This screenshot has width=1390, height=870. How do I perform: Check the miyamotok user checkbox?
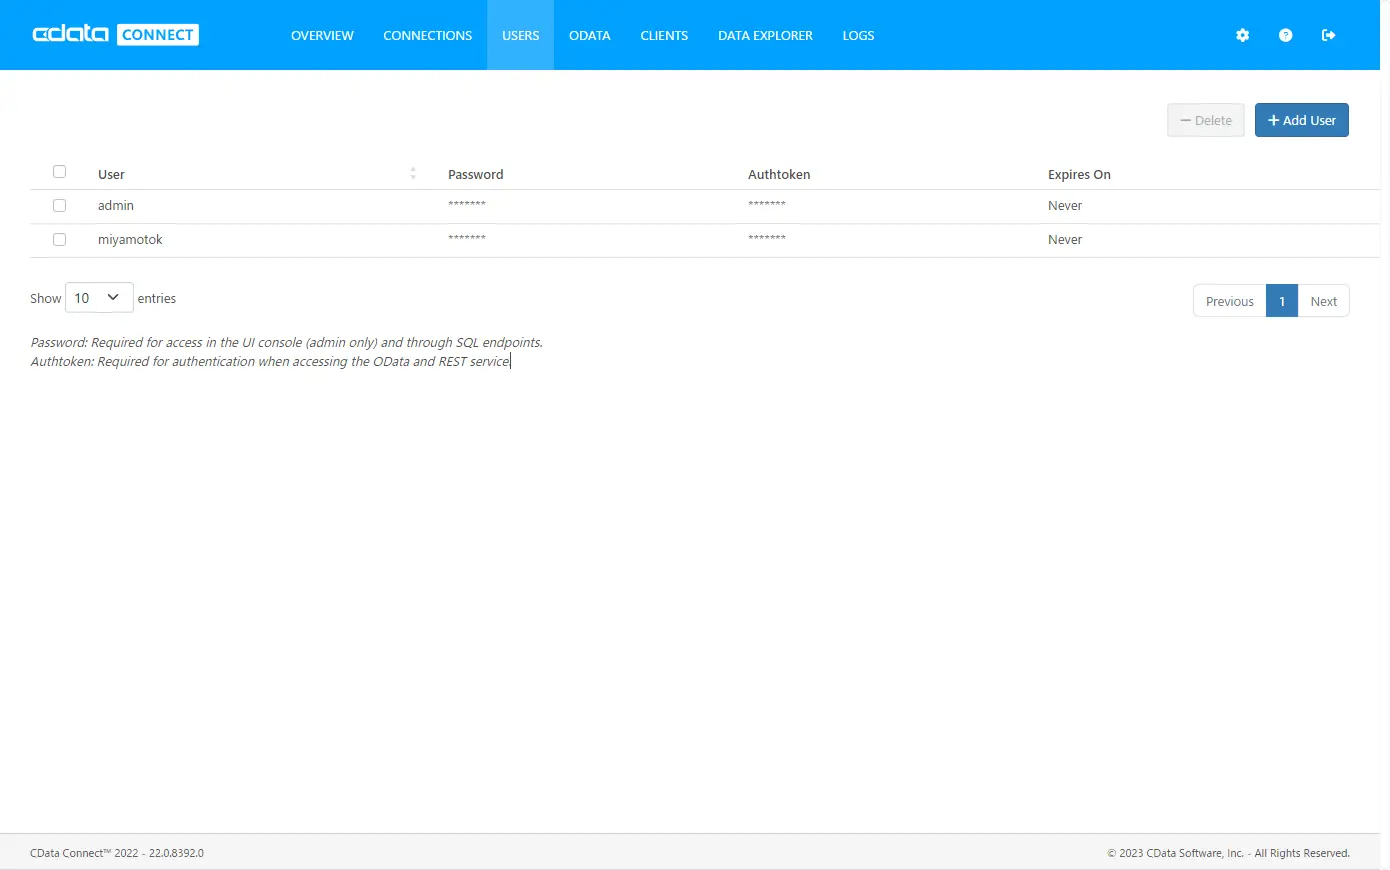(59, 239)
